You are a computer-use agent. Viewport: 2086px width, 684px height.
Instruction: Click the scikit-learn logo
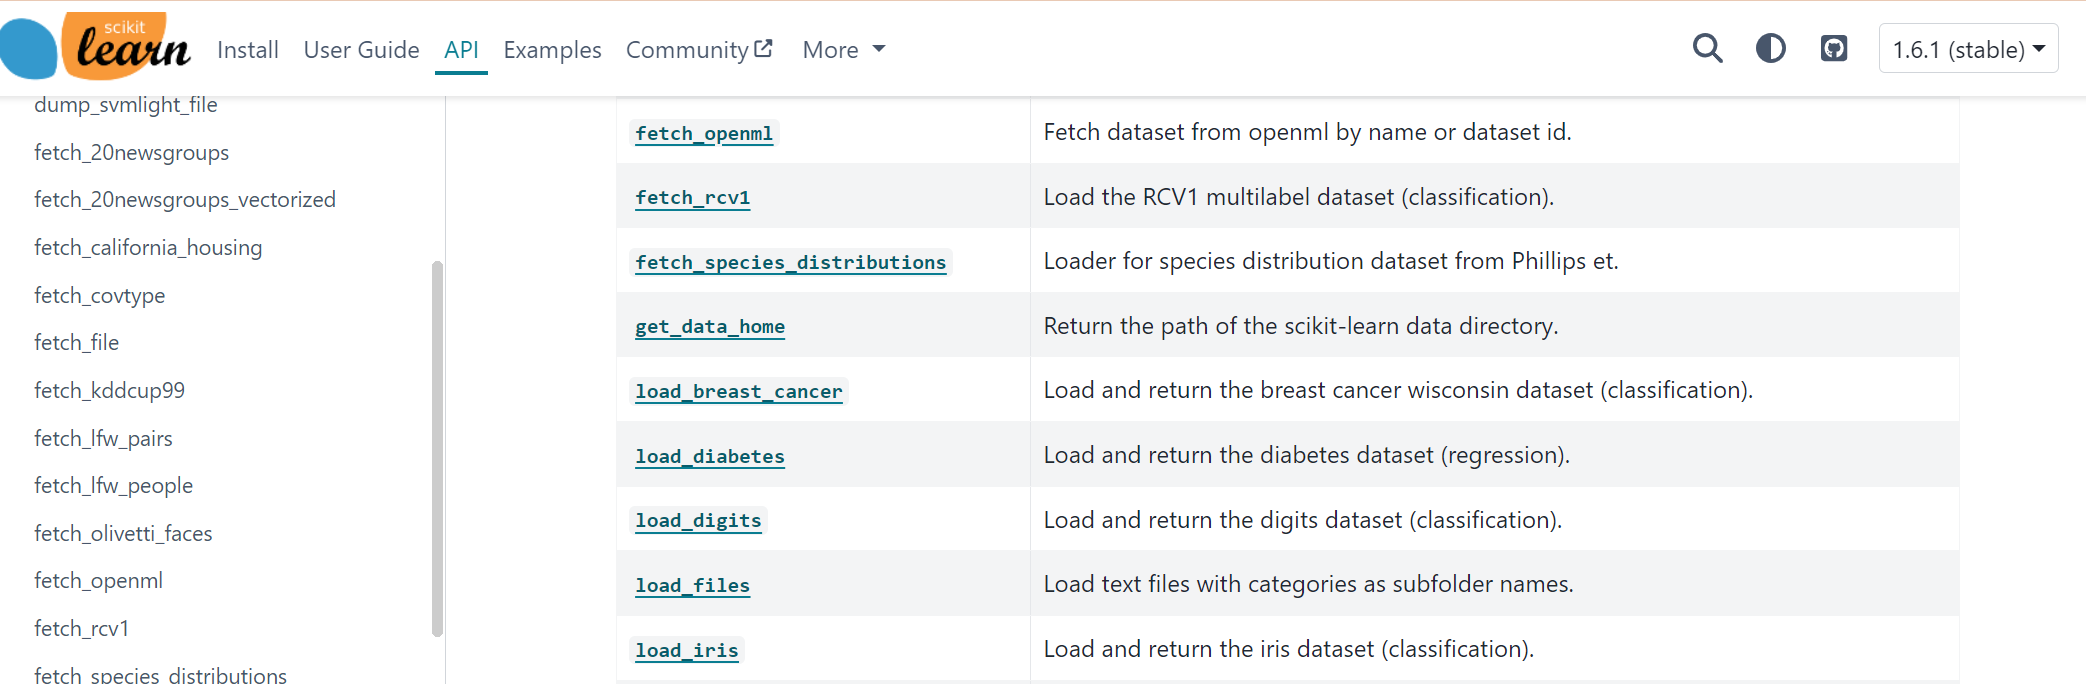96,47
